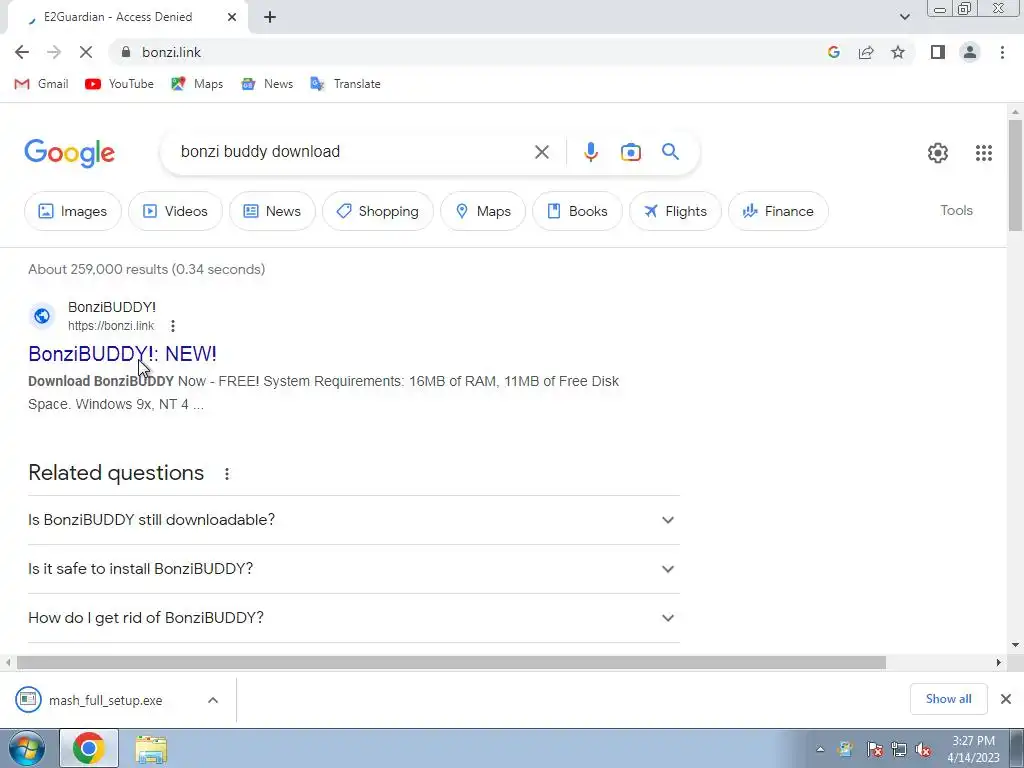Click the Google icon in address bar
This screenshot has width=1024, height=768.
(x=833, y=52)
